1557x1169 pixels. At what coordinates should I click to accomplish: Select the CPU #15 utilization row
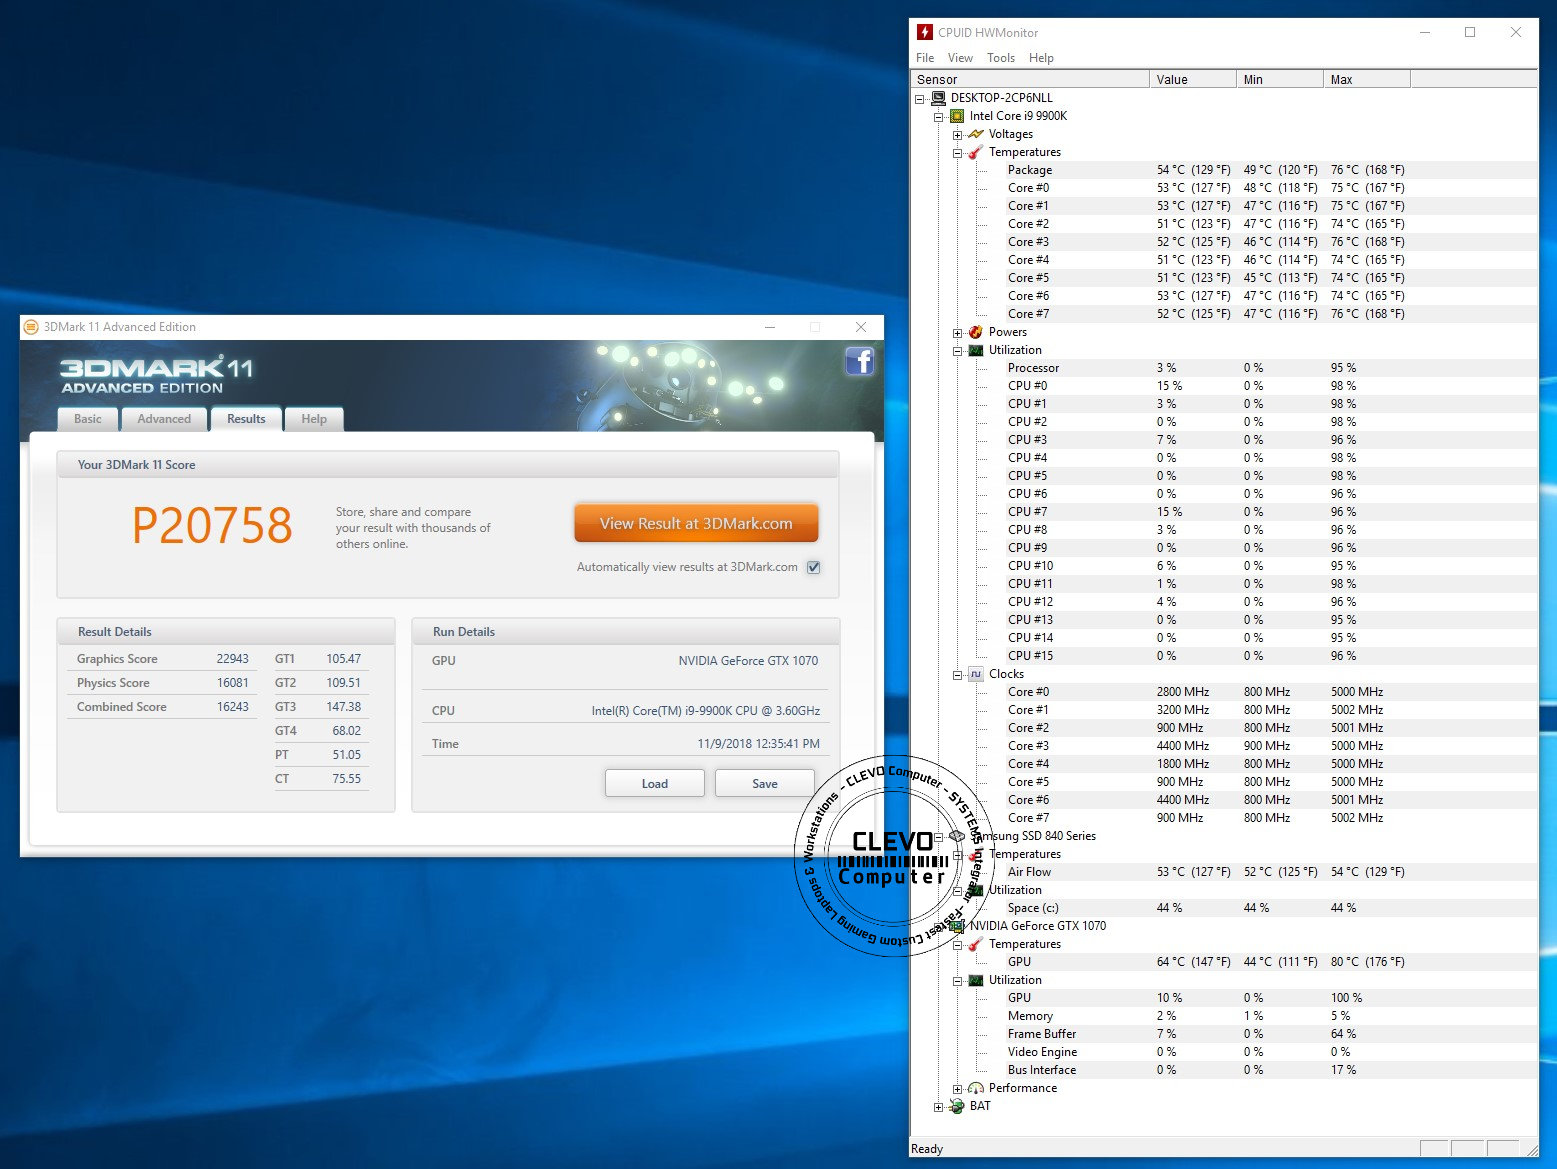(1272, 656)
